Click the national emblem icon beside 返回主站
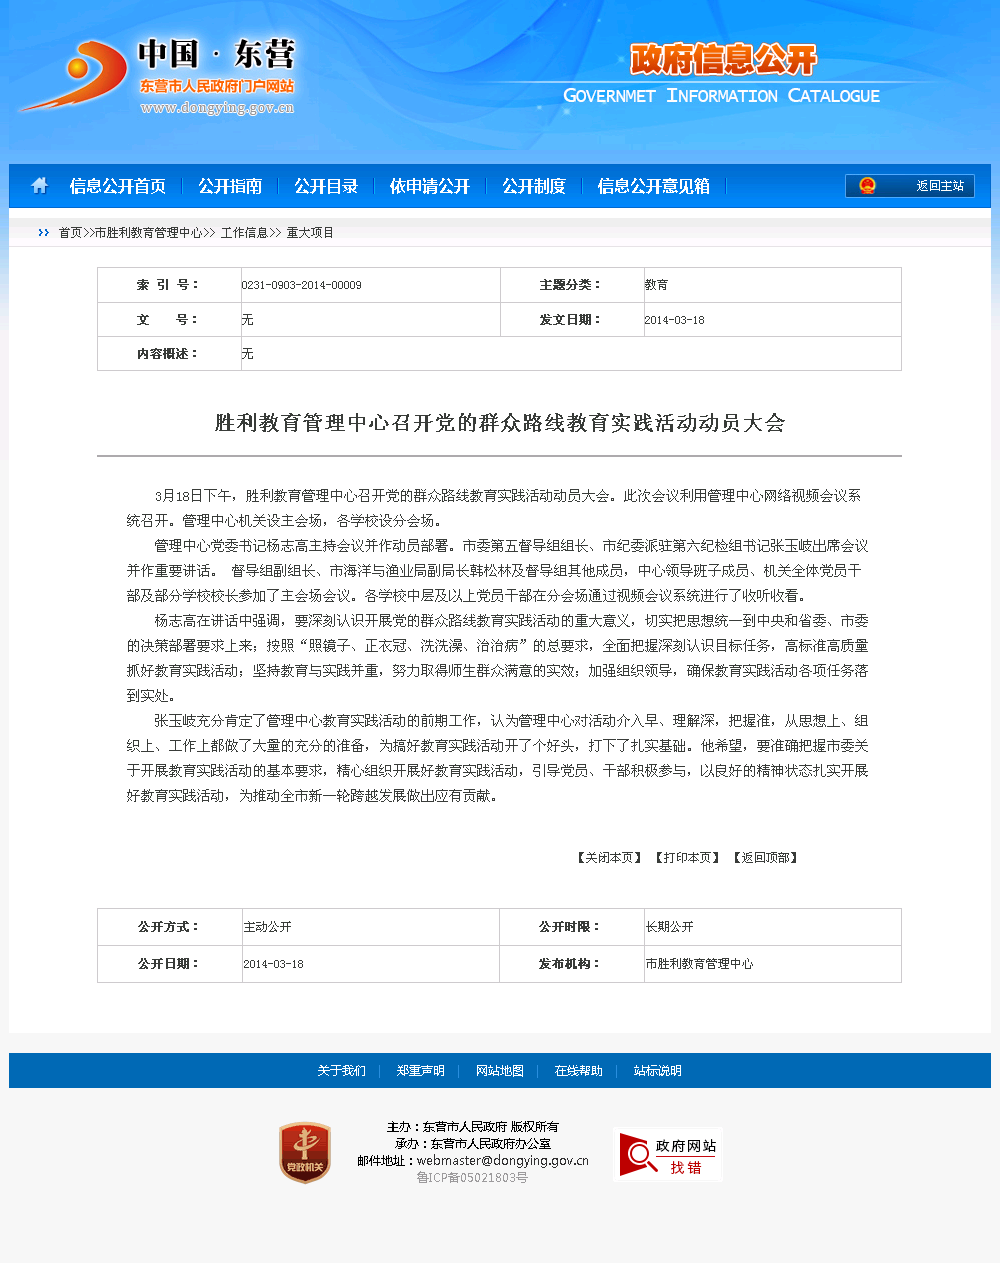 tap(867, 186)
